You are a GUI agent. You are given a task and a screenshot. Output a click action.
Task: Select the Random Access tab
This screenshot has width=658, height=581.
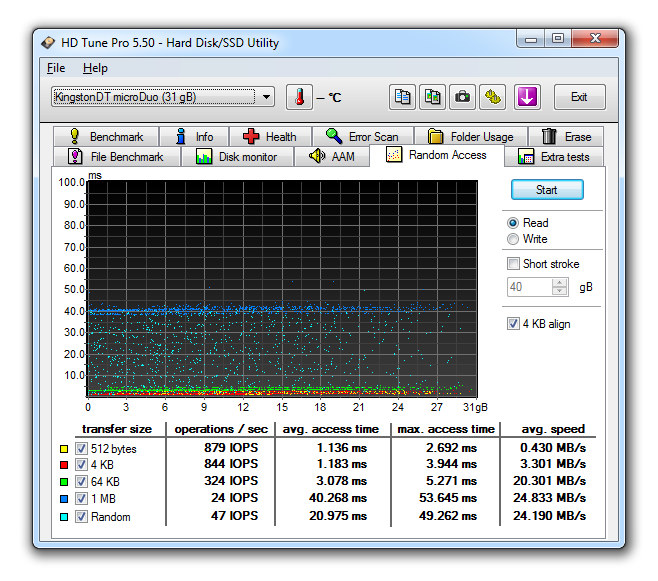tap(436, 155)
